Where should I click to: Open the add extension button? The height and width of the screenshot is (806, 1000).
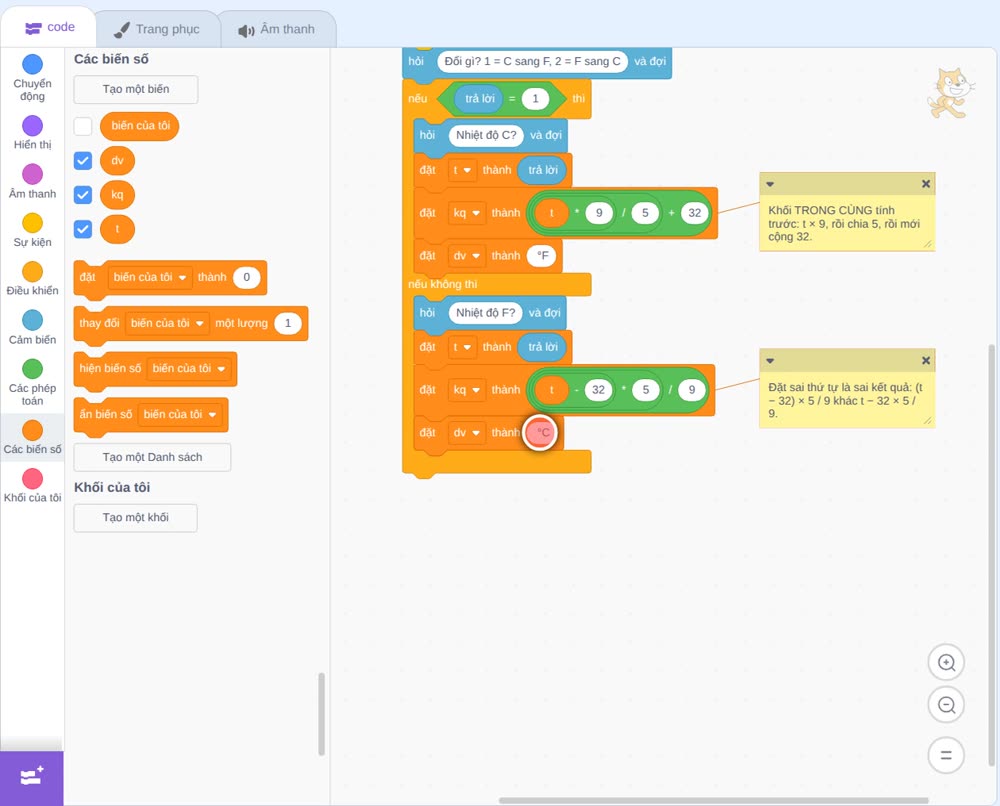(32, 778)
